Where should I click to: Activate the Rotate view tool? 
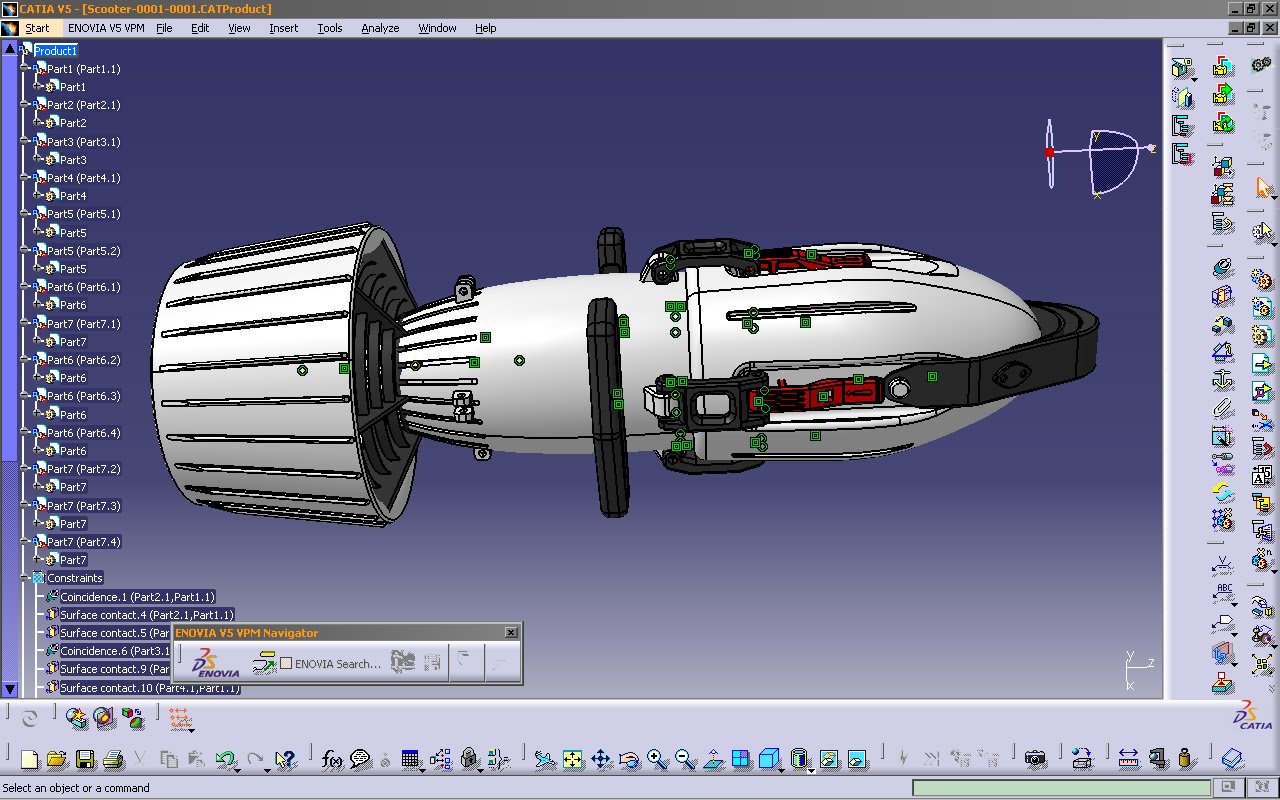628,758
